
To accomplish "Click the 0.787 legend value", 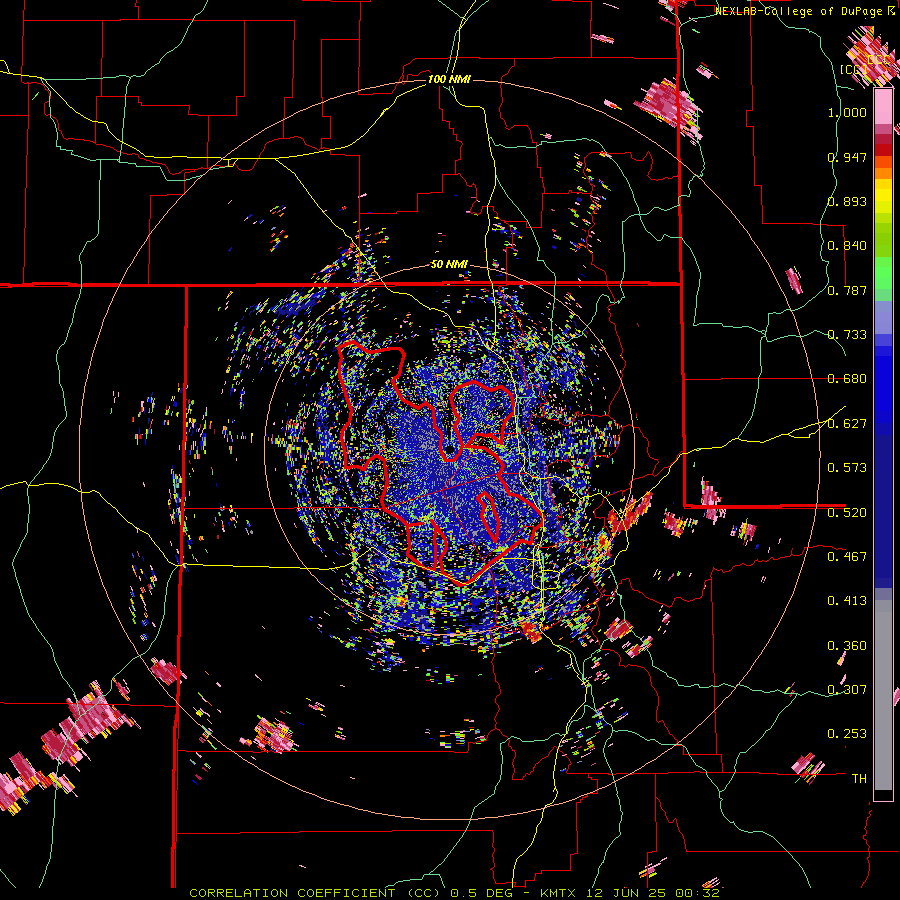I will pos(847,290).
